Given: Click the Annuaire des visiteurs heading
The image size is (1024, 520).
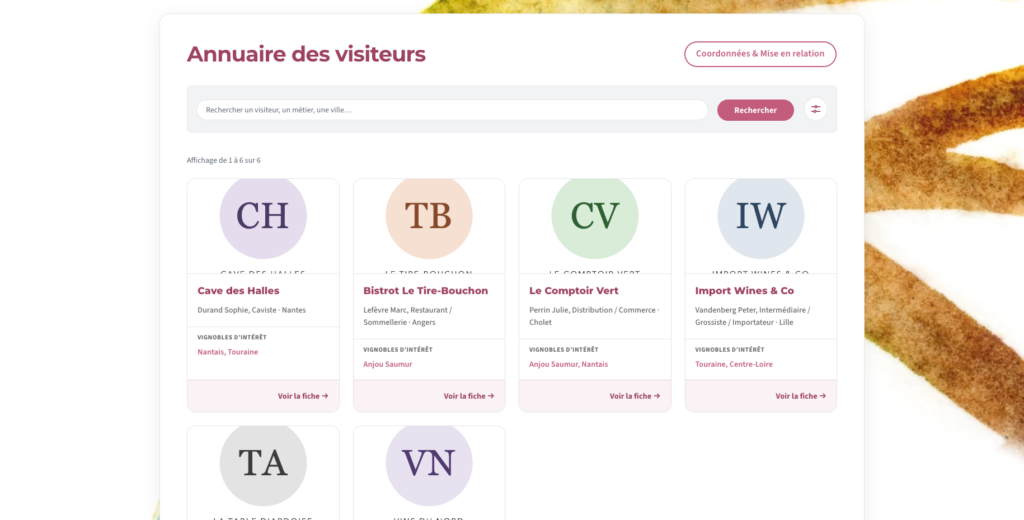Looking at the screenshot, I should 306,54.
